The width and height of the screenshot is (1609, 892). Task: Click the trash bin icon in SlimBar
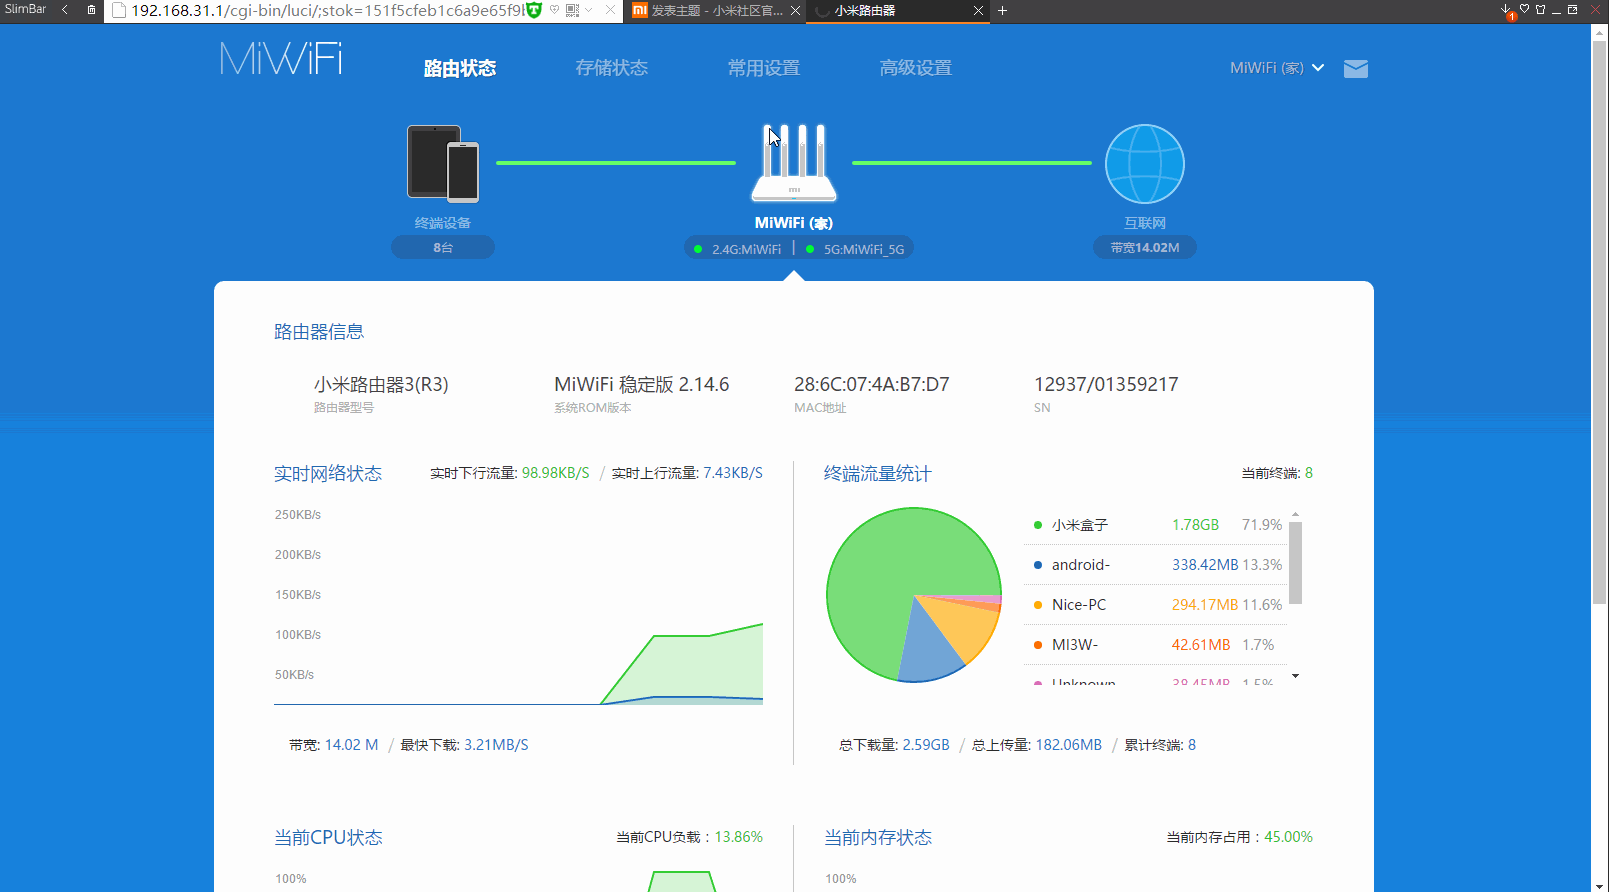91,10
